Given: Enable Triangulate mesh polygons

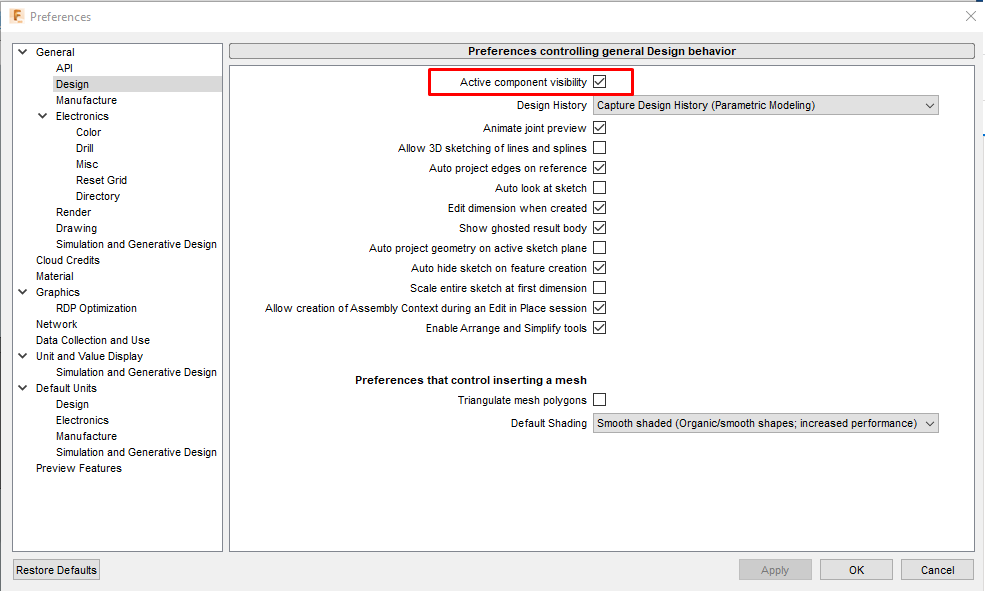Looking at the screenshot, I should [599, 399].
